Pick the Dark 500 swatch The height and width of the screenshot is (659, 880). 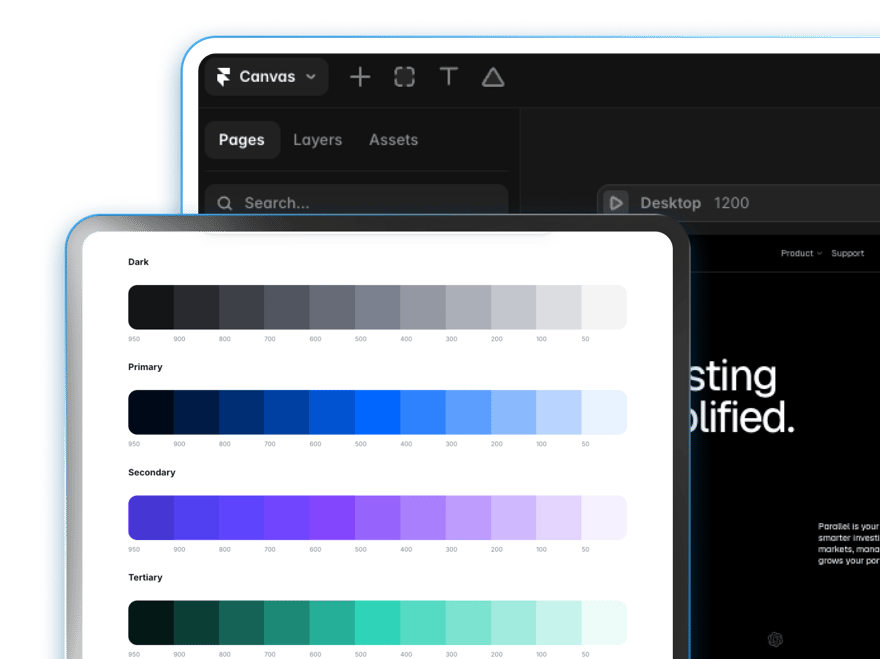378,307
